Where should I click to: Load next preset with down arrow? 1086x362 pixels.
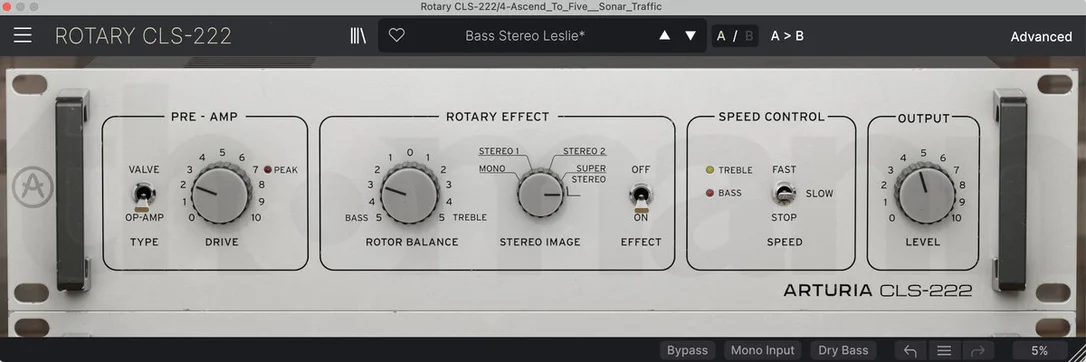691,36
